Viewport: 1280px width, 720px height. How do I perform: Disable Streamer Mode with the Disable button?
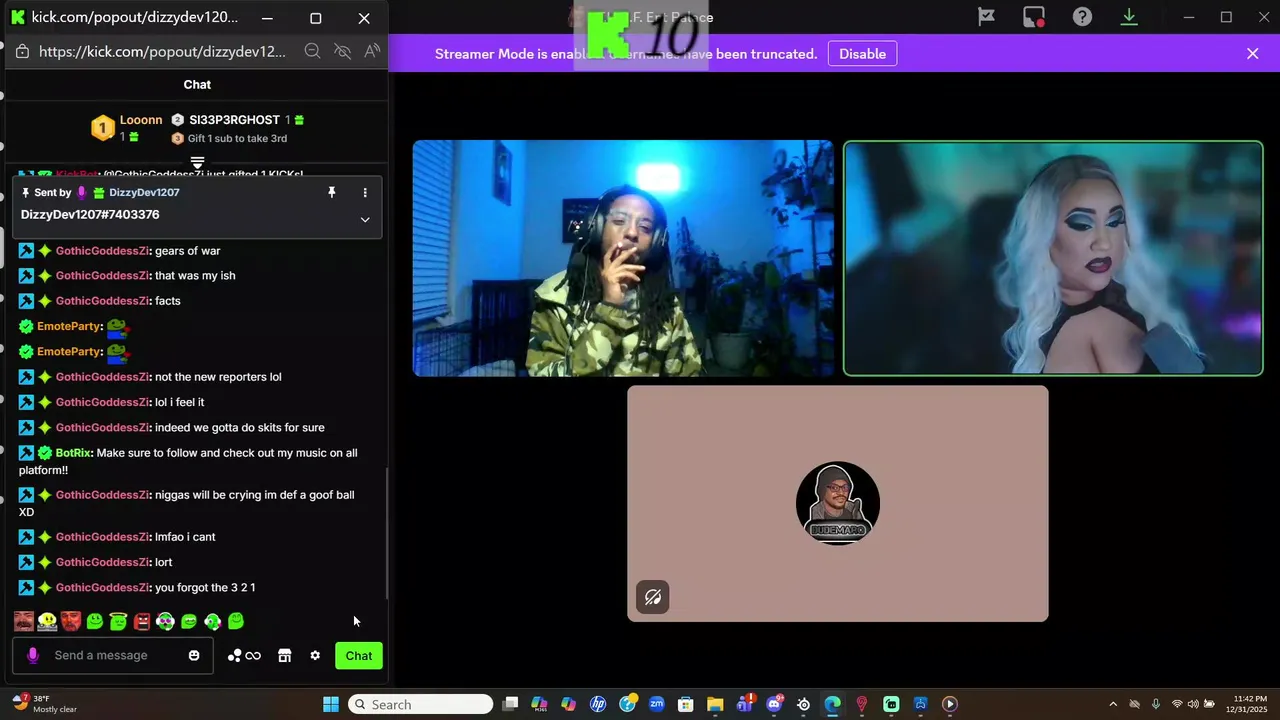(x=862, y=54)
